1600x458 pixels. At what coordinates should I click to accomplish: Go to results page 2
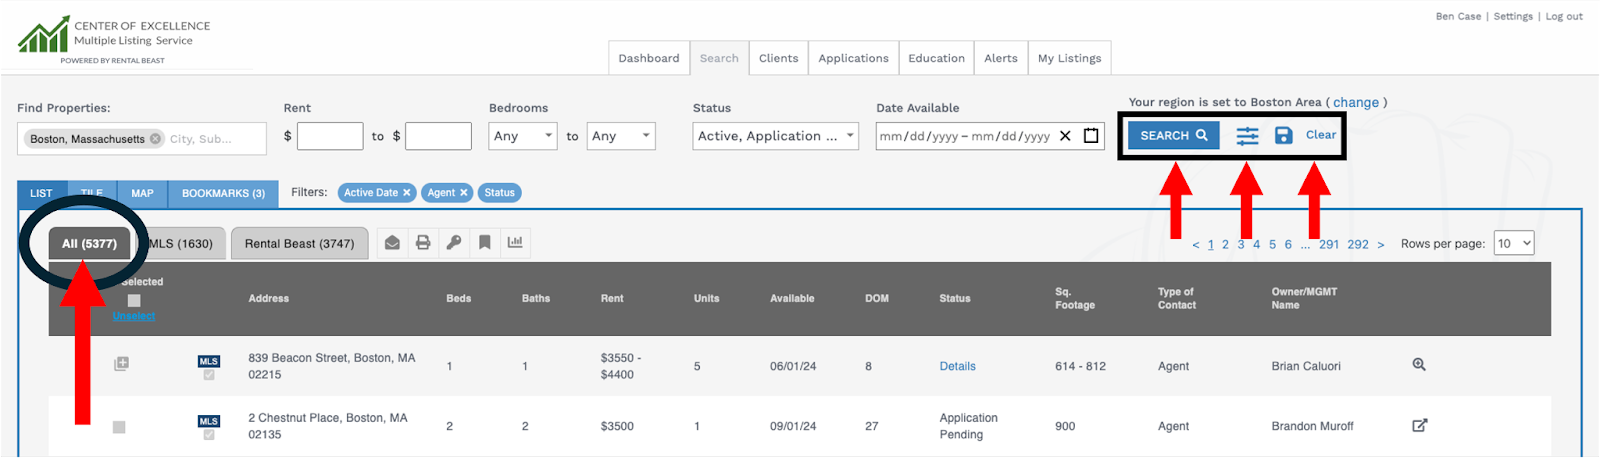pos(1225,244)
